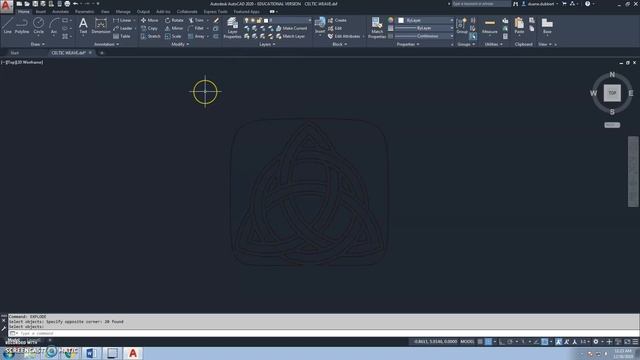Open the status bar customization menu

tap(635, 342)
